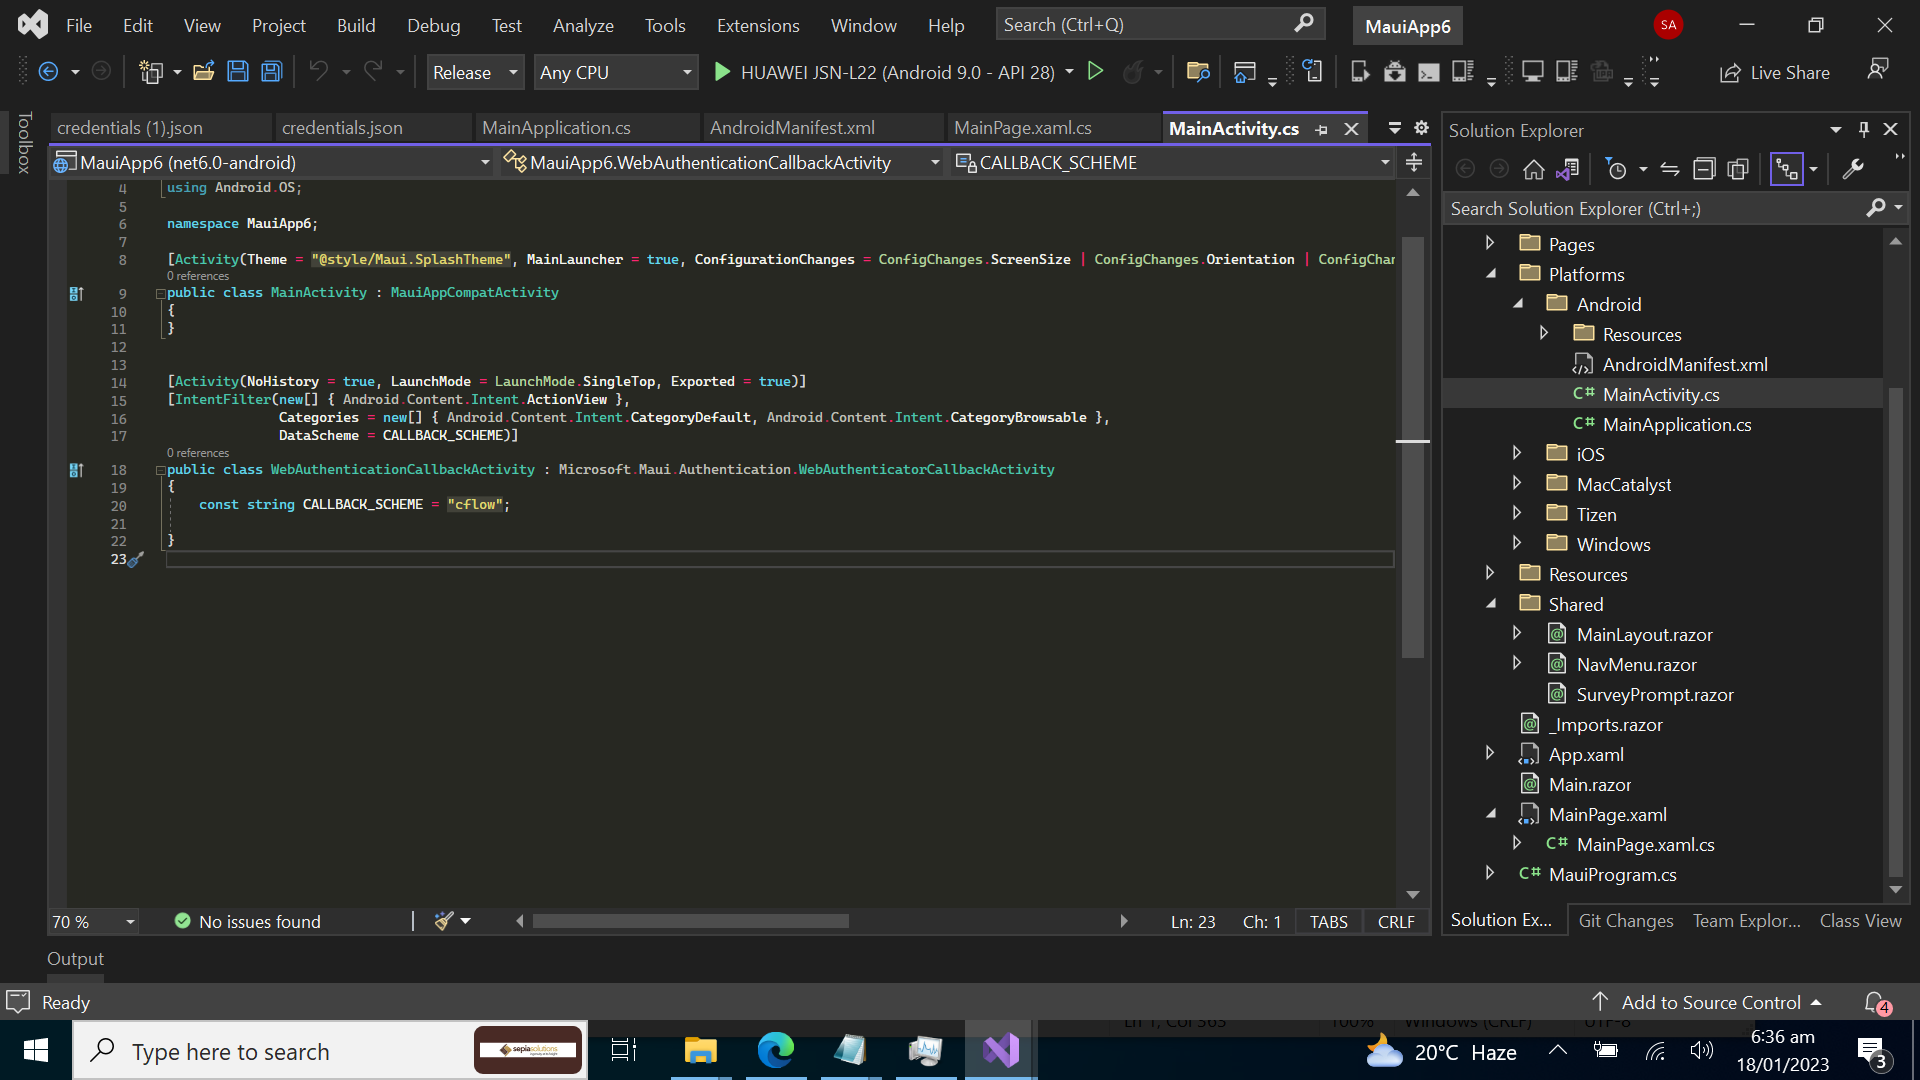Viewport: 1920px width, 1080px height.
Task: Select the Build menu item
Action: 355,24
